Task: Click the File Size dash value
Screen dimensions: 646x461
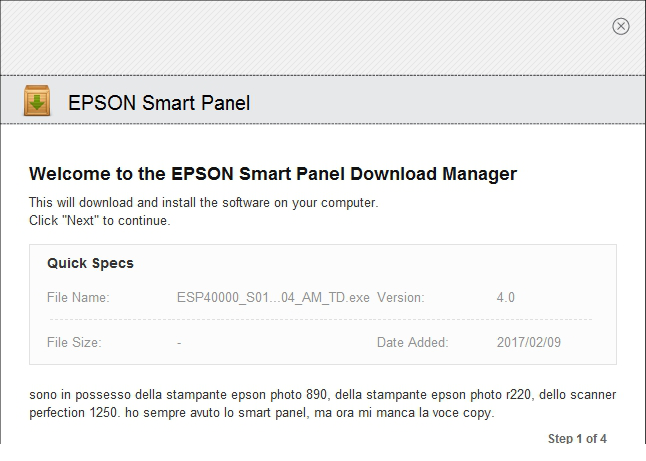Action: click(x=179, y=343)
